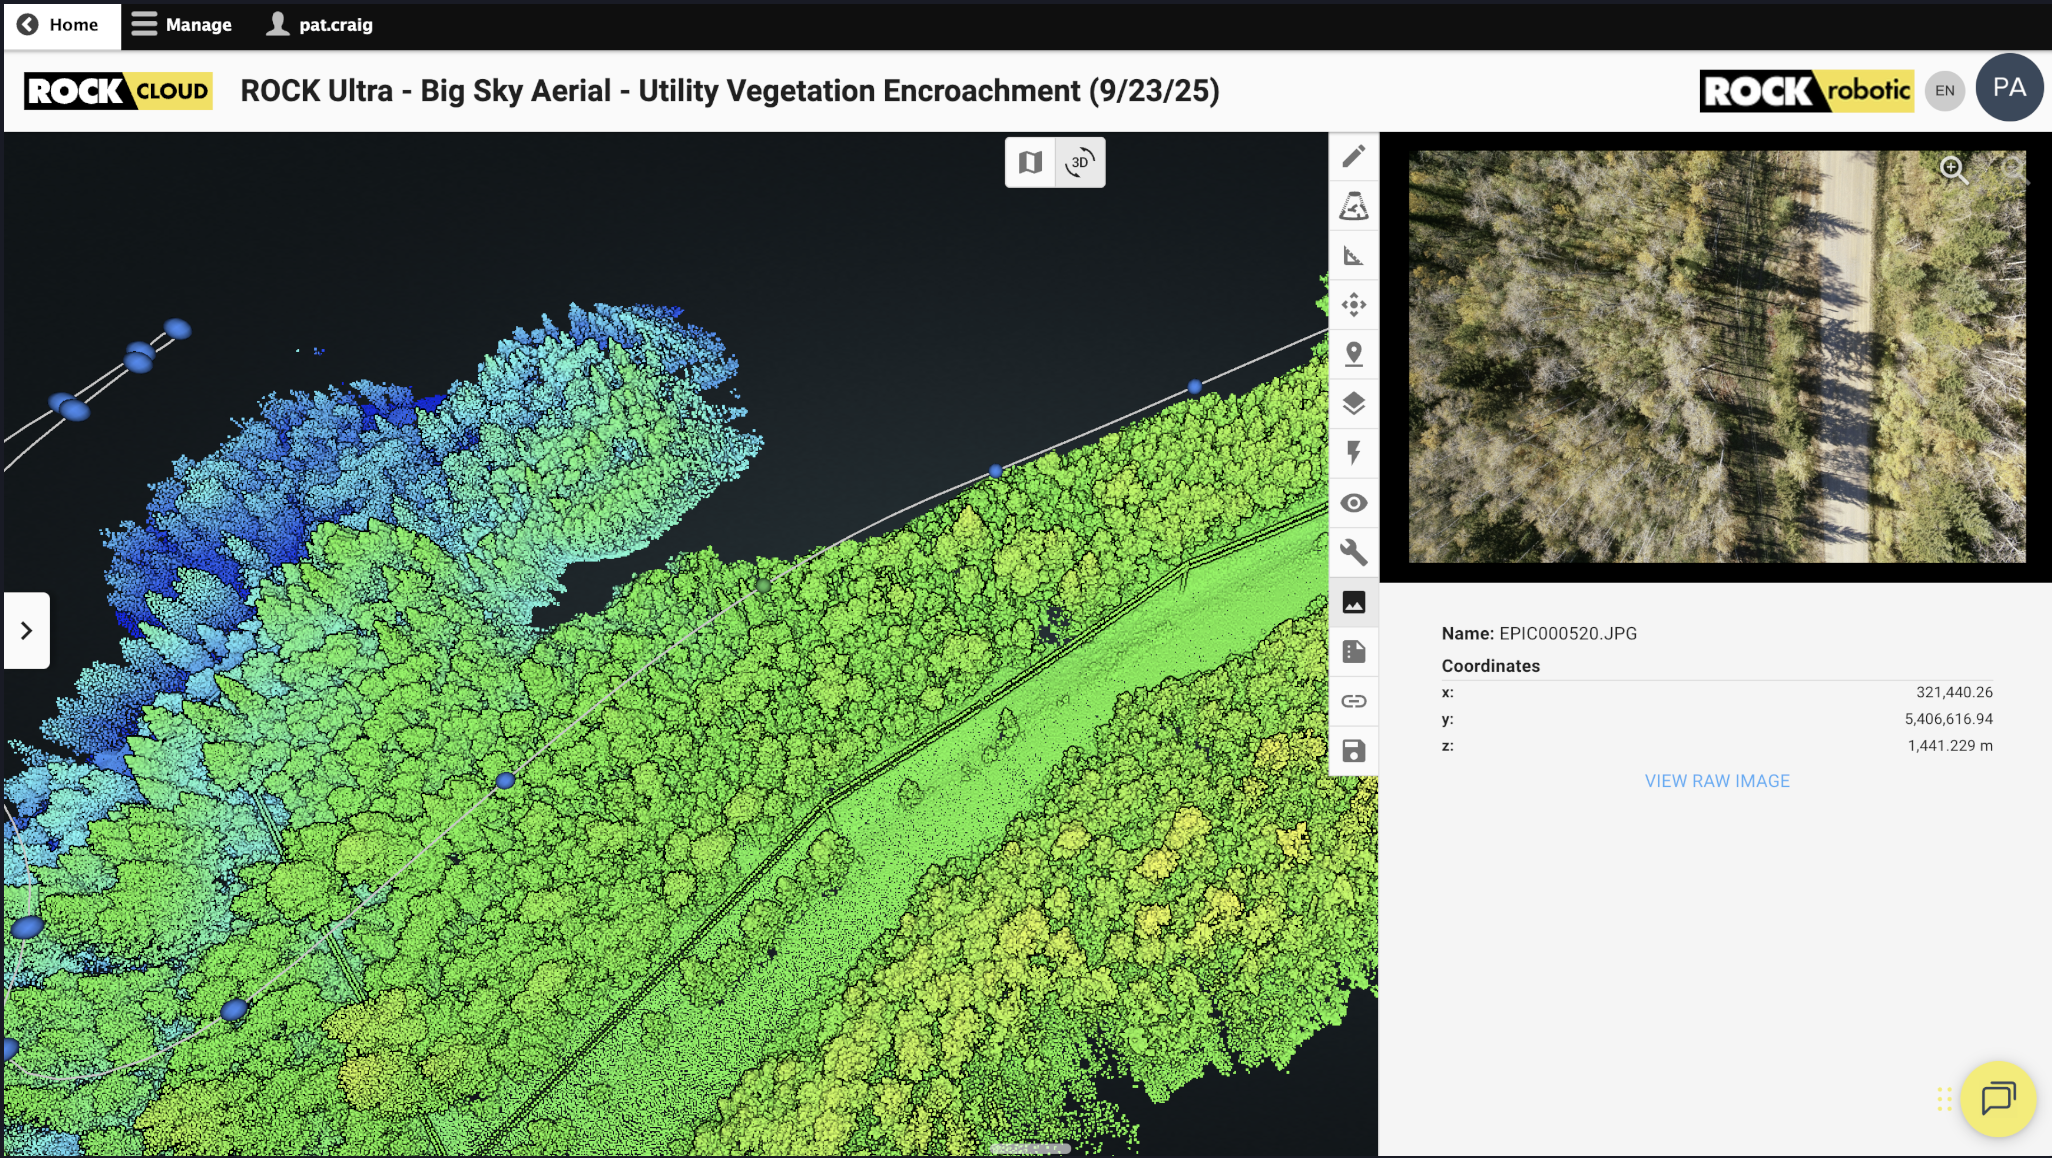Open the wrench settings tool
This screenshot has width=2052, height=1158.
(1353, 552)
